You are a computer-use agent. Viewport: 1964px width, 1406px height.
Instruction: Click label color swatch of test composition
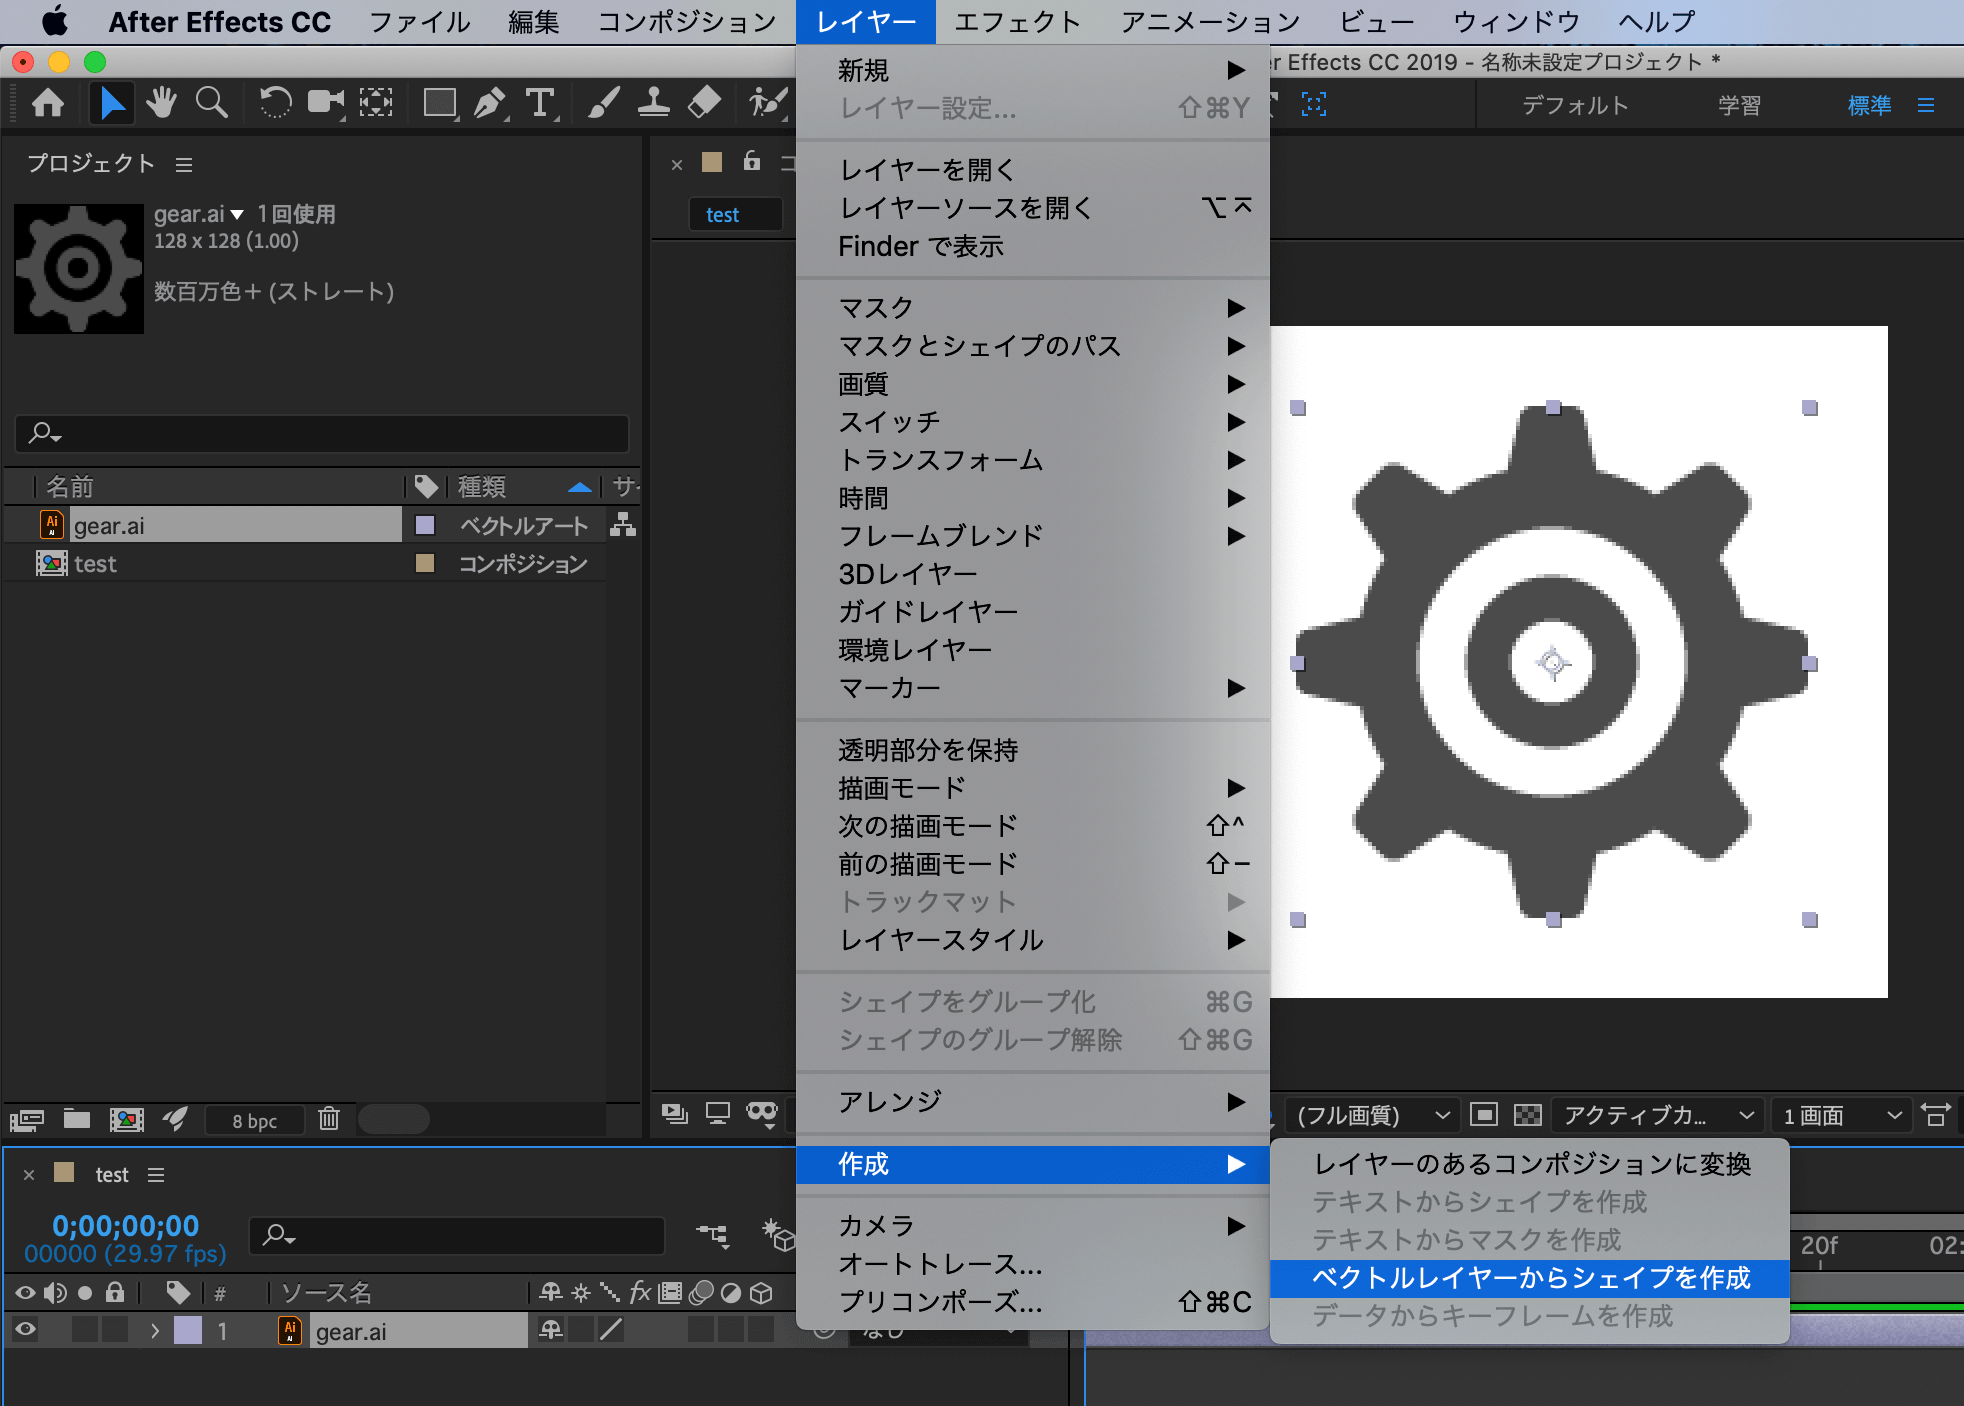(425, 563)
